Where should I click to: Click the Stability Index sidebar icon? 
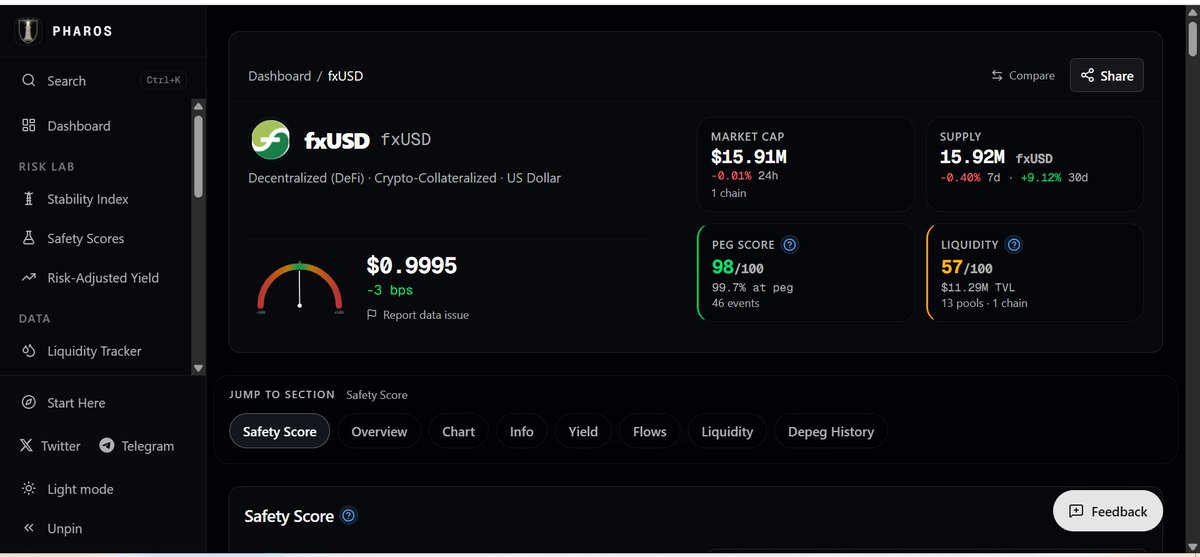(x=29, y=199)
